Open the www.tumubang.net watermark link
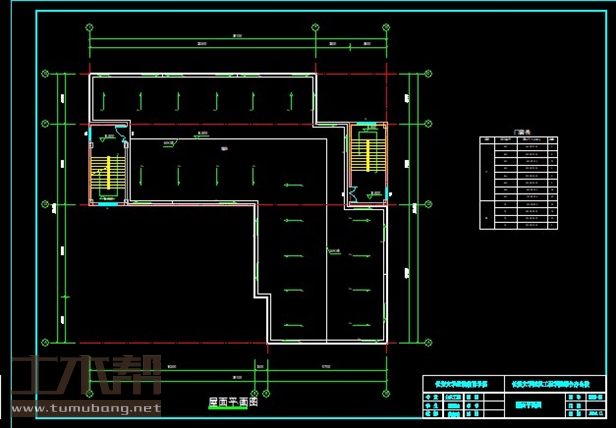This screenshot has width=616, height=428. [x=84, y=409]
